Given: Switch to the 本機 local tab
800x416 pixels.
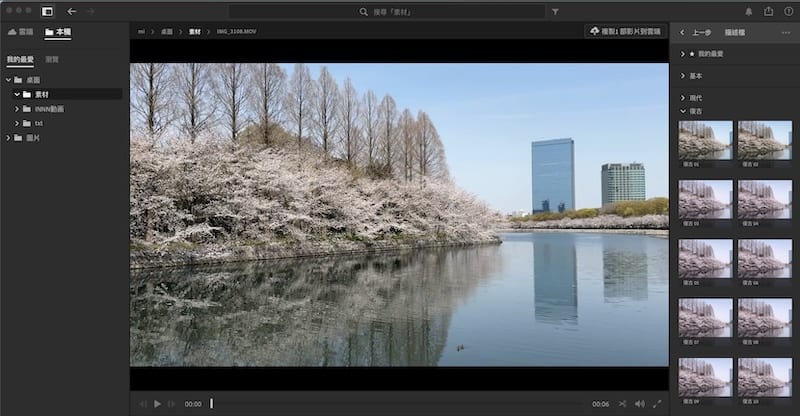Looking at the screenshot, I should pyautogui.click(x=58, y=32).
